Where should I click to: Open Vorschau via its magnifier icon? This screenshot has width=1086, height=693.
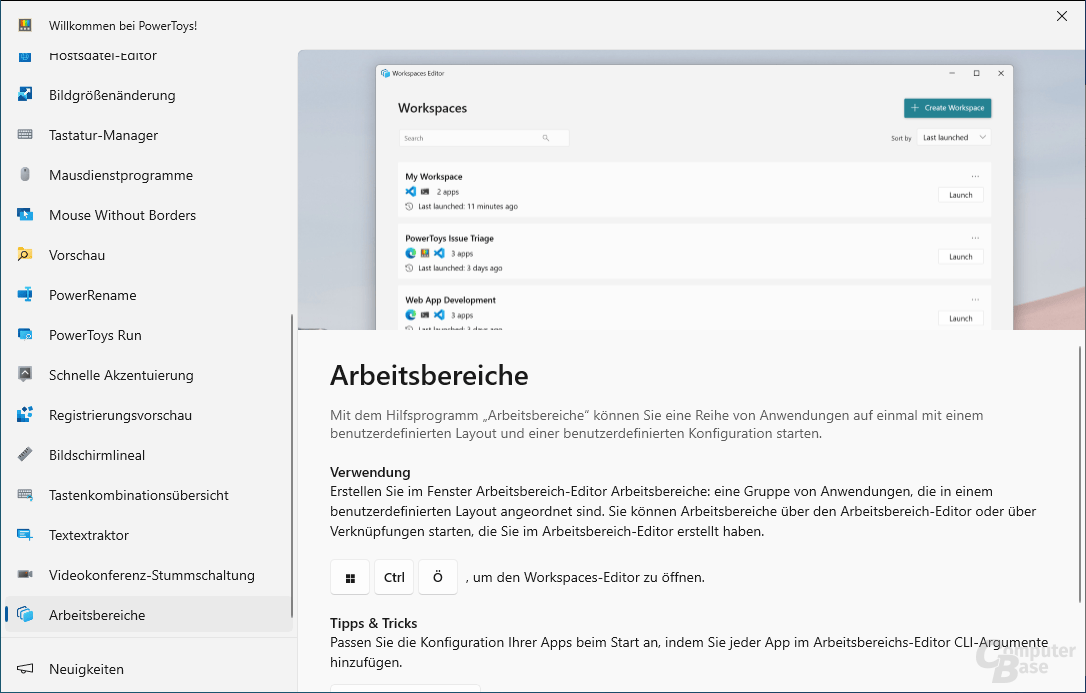pos(28,255)
